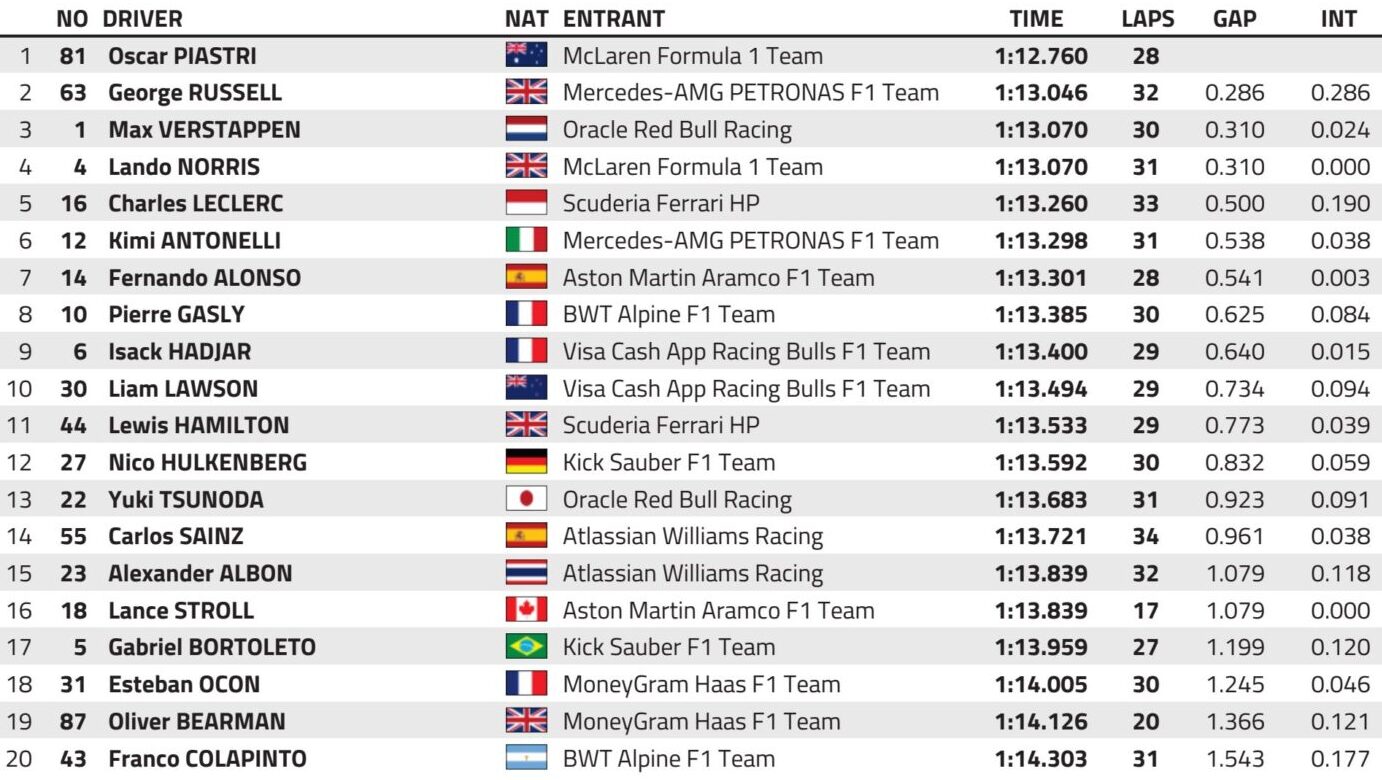Viewport: 1382px width, 780px height.
Task: Click Fernando Alonso's lap time 1:13.301
Action: pyautogui.click(x=1041, y=277)
